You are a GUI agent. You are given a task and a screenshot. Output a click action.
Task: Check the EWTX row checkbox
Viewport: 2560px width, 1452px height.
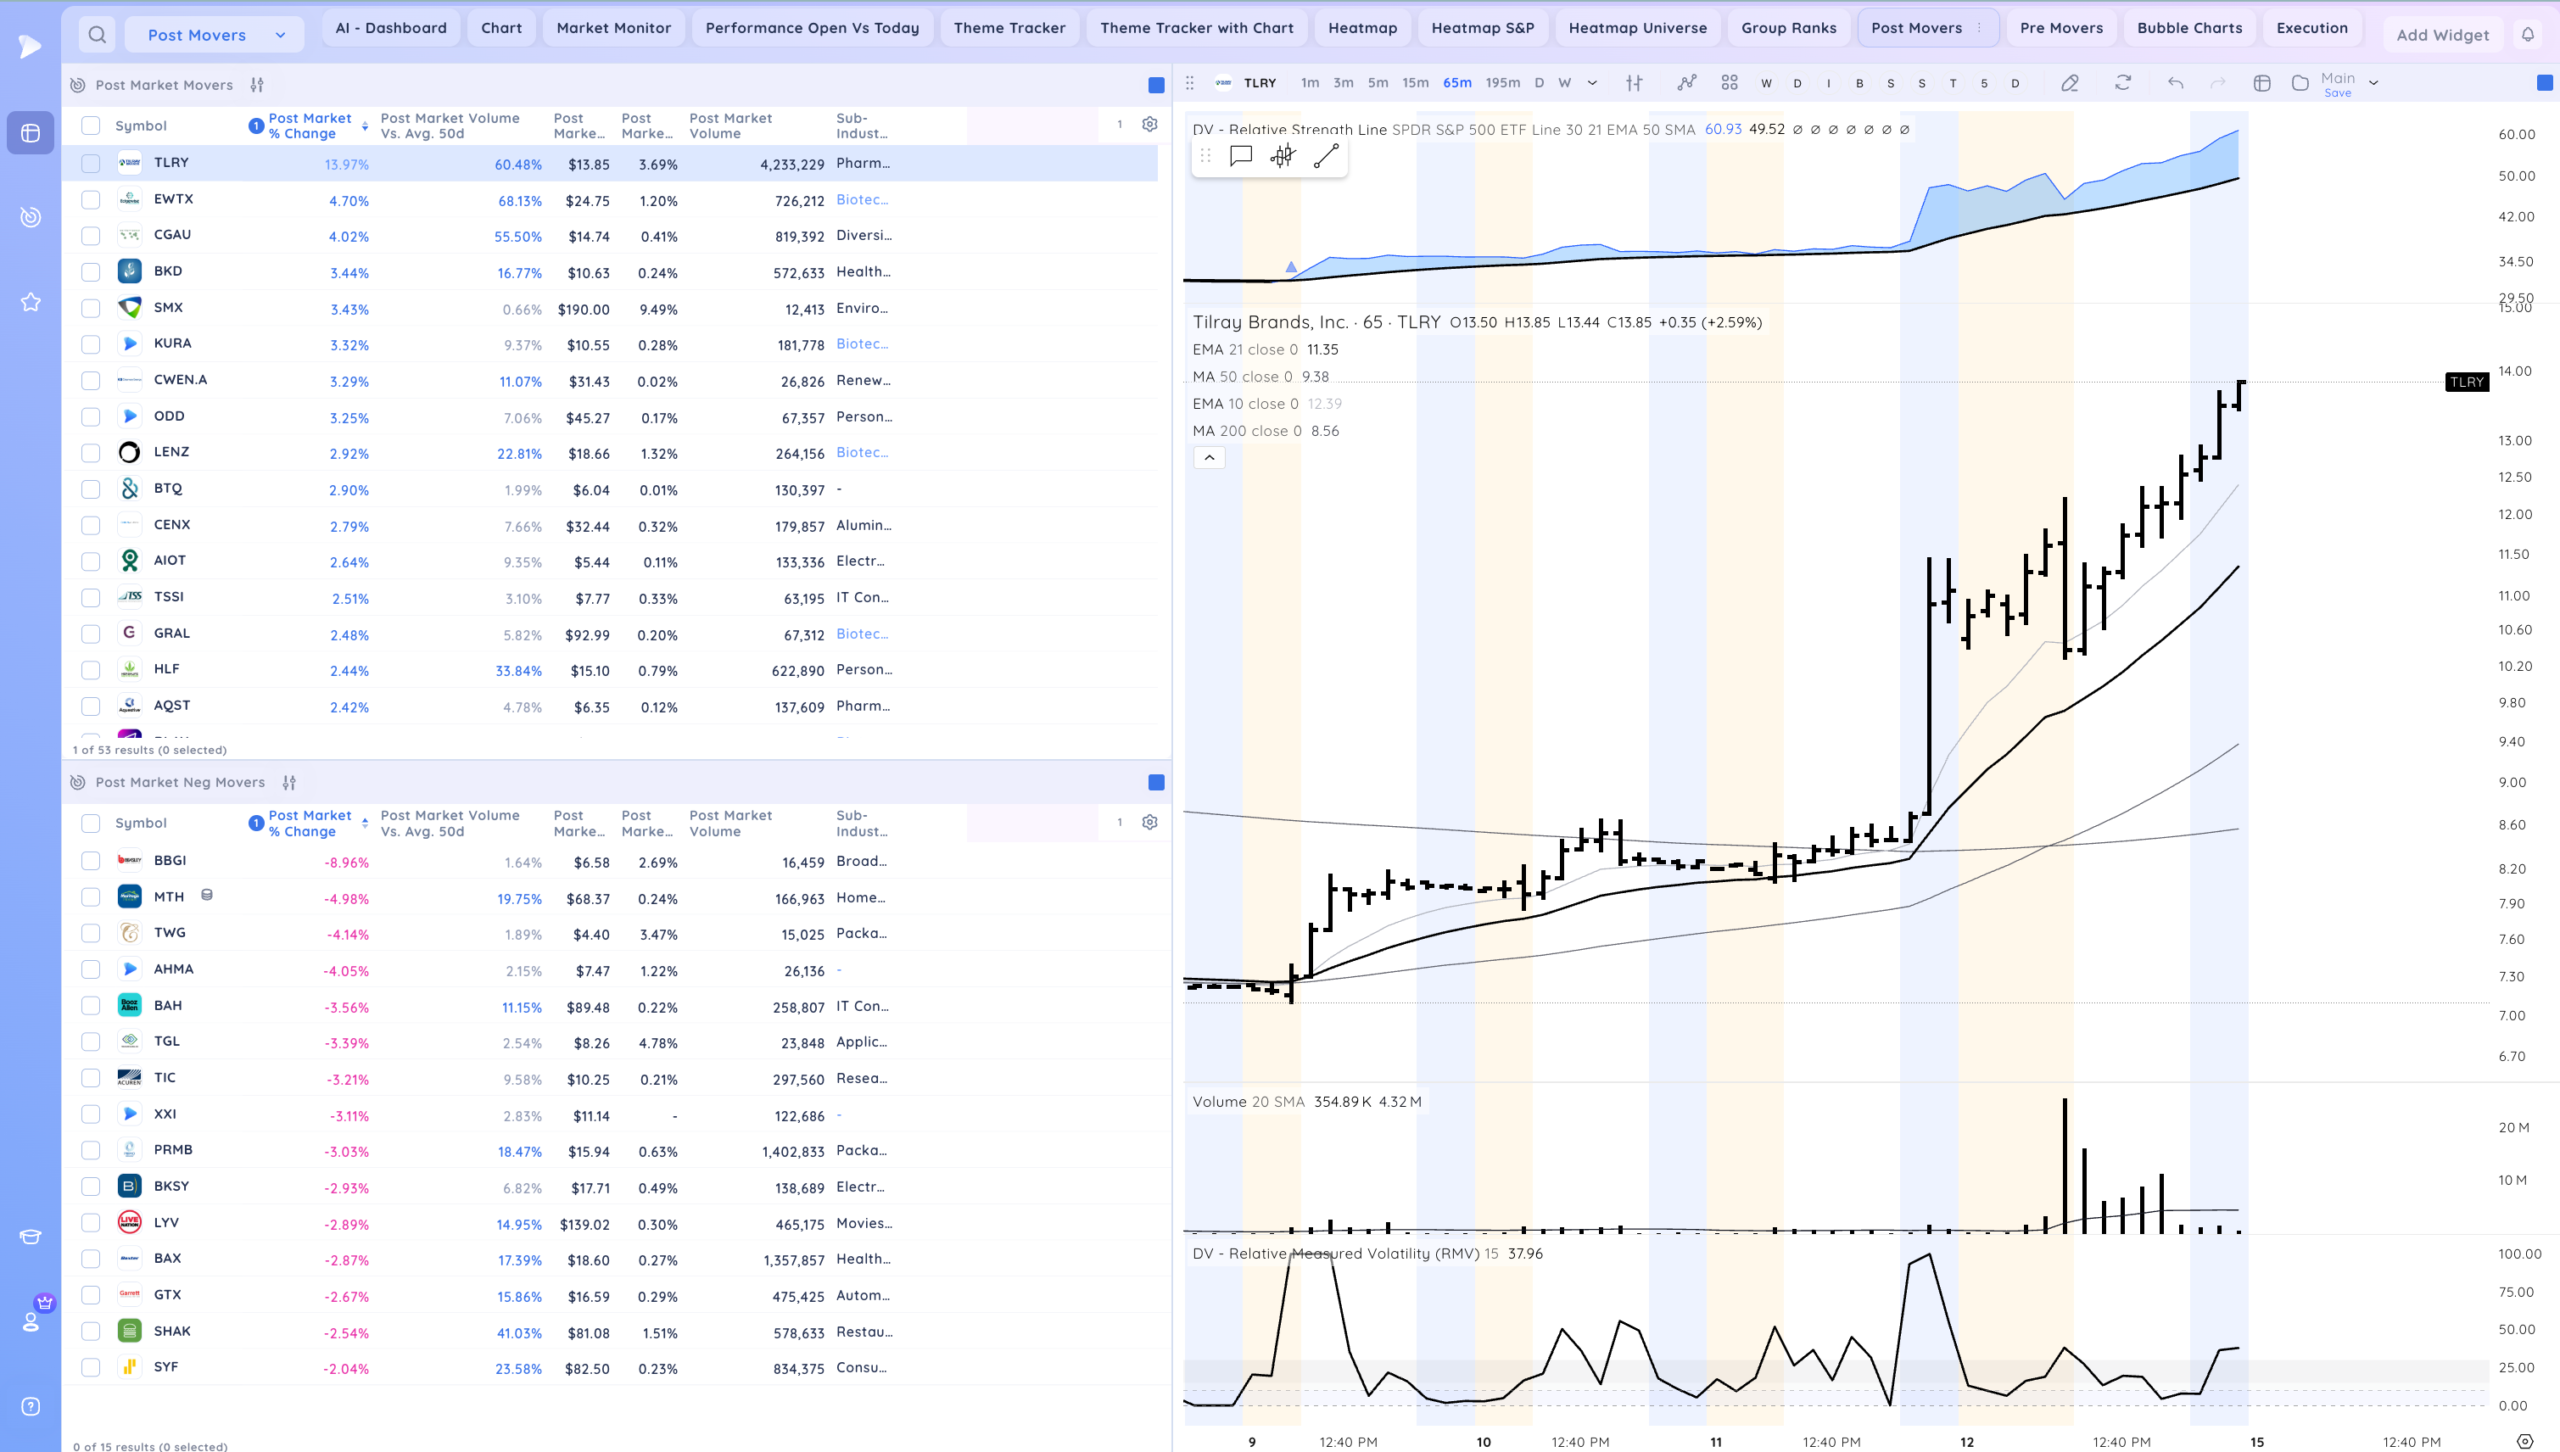(x=91, y=200)
